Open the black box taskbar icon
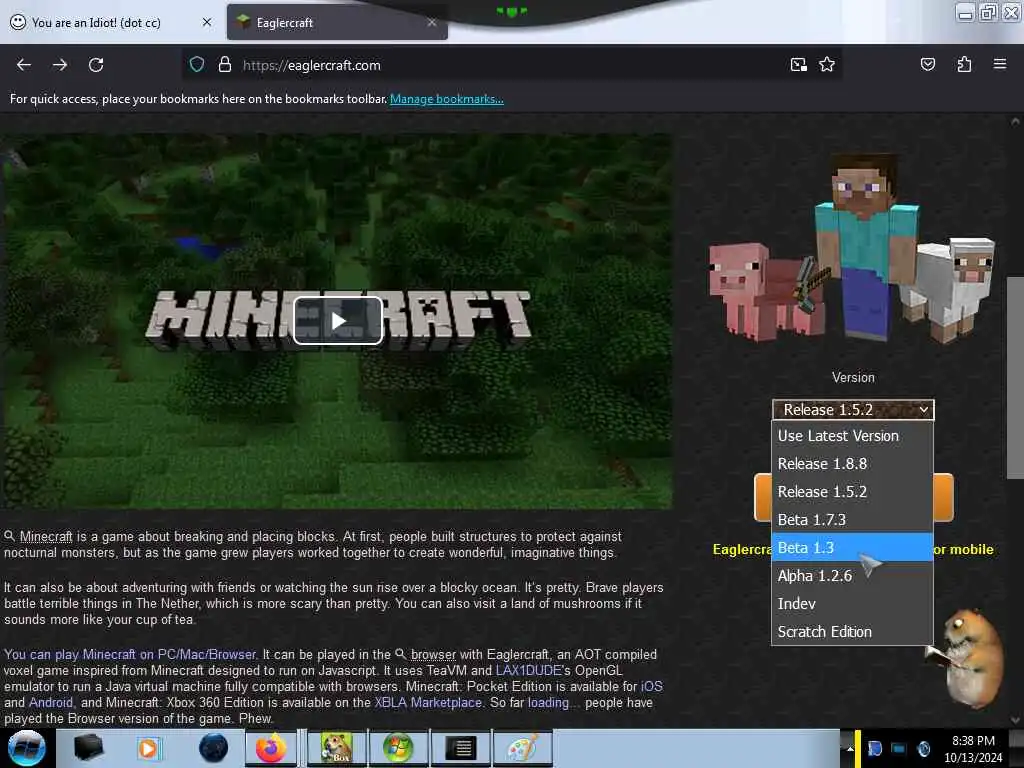 pos(88,748)
